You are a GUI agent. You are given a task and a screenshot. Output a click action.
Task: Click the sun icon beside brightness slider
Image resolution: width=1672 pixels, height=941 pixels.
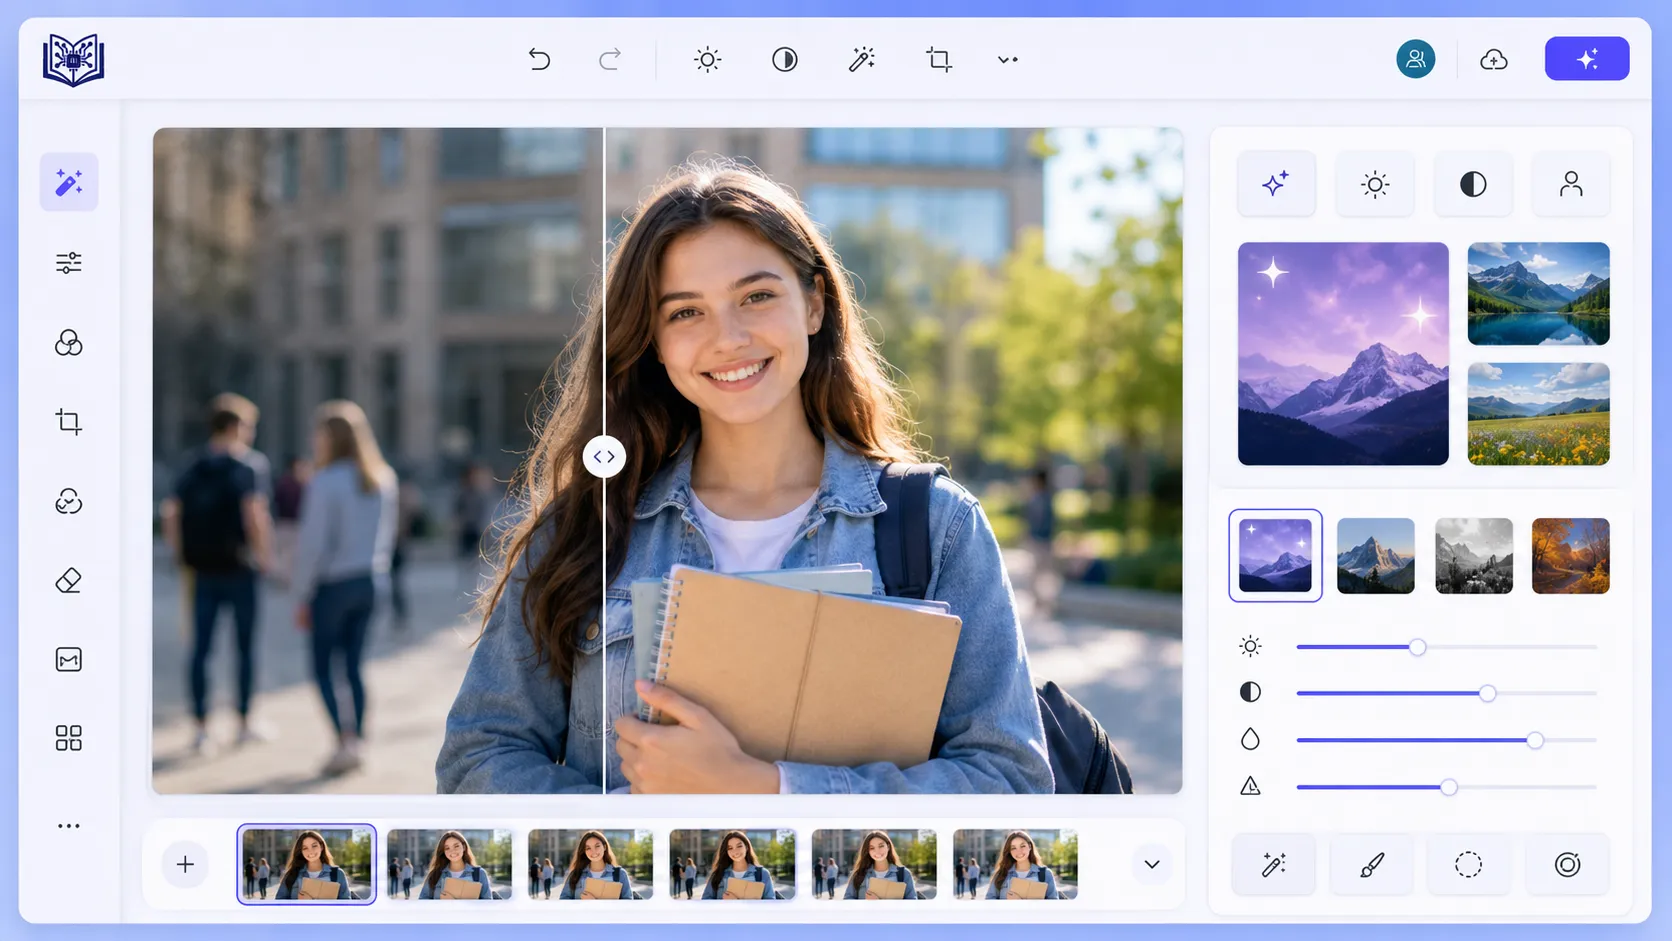point(1250,647)
